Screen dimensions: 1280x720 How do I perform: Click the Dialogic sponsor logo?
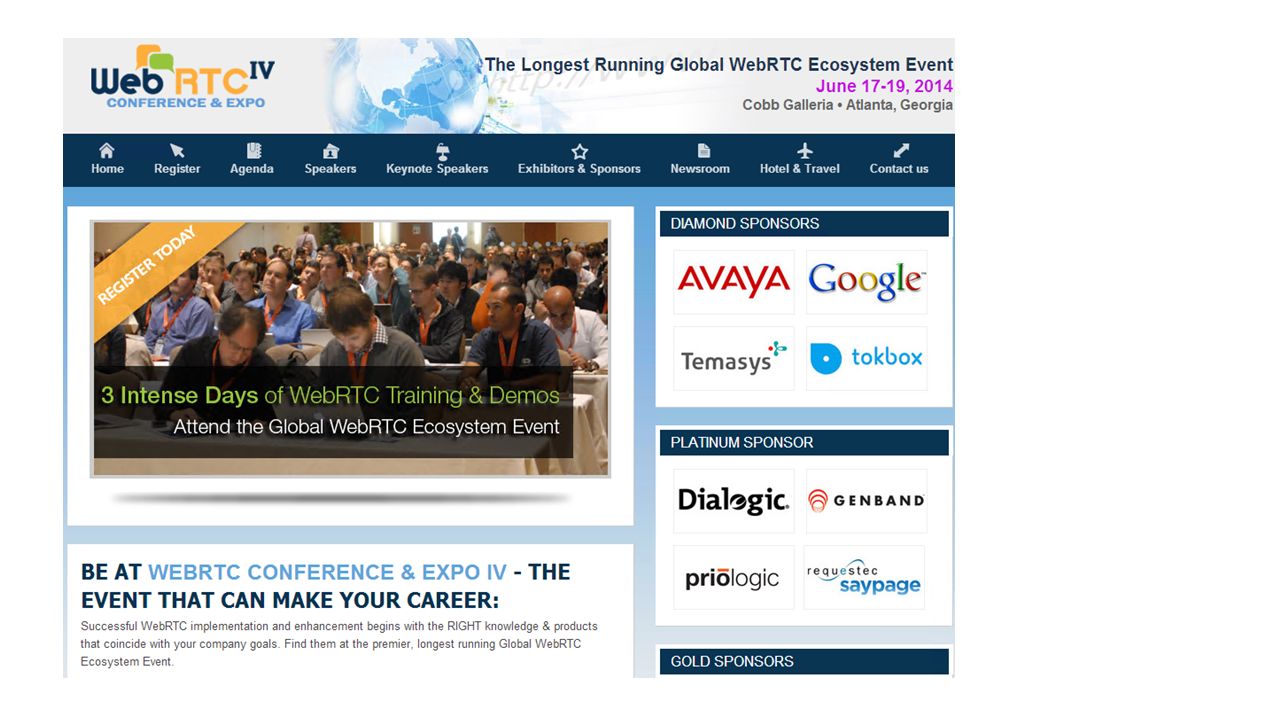(x=734, y=501)
